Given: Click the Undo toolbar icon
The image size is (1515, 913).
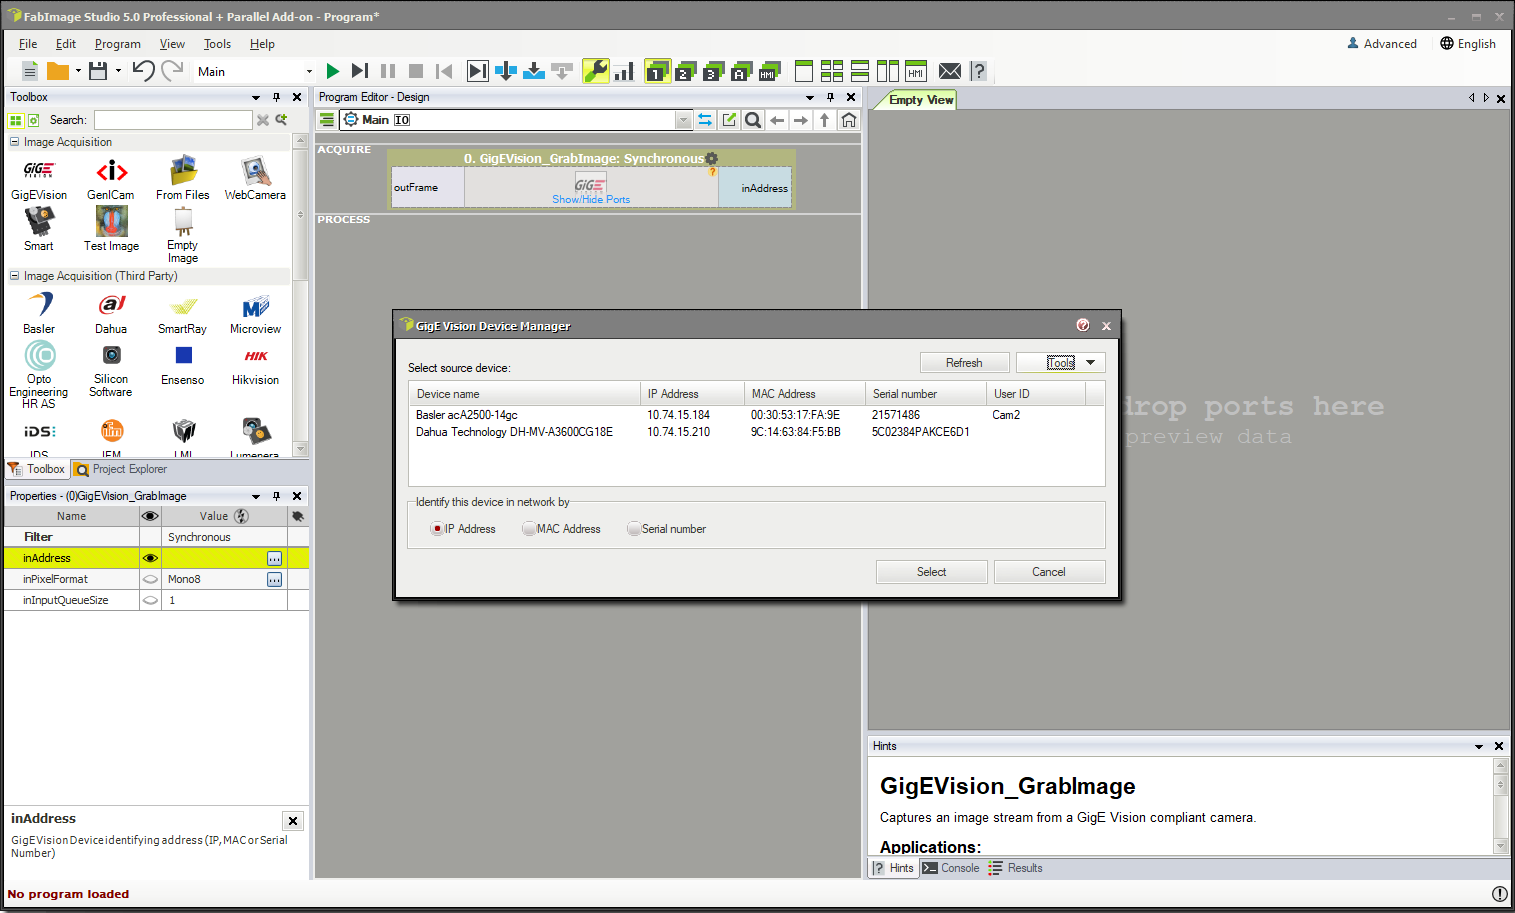Looking at the screenshot, I should 143,70.
